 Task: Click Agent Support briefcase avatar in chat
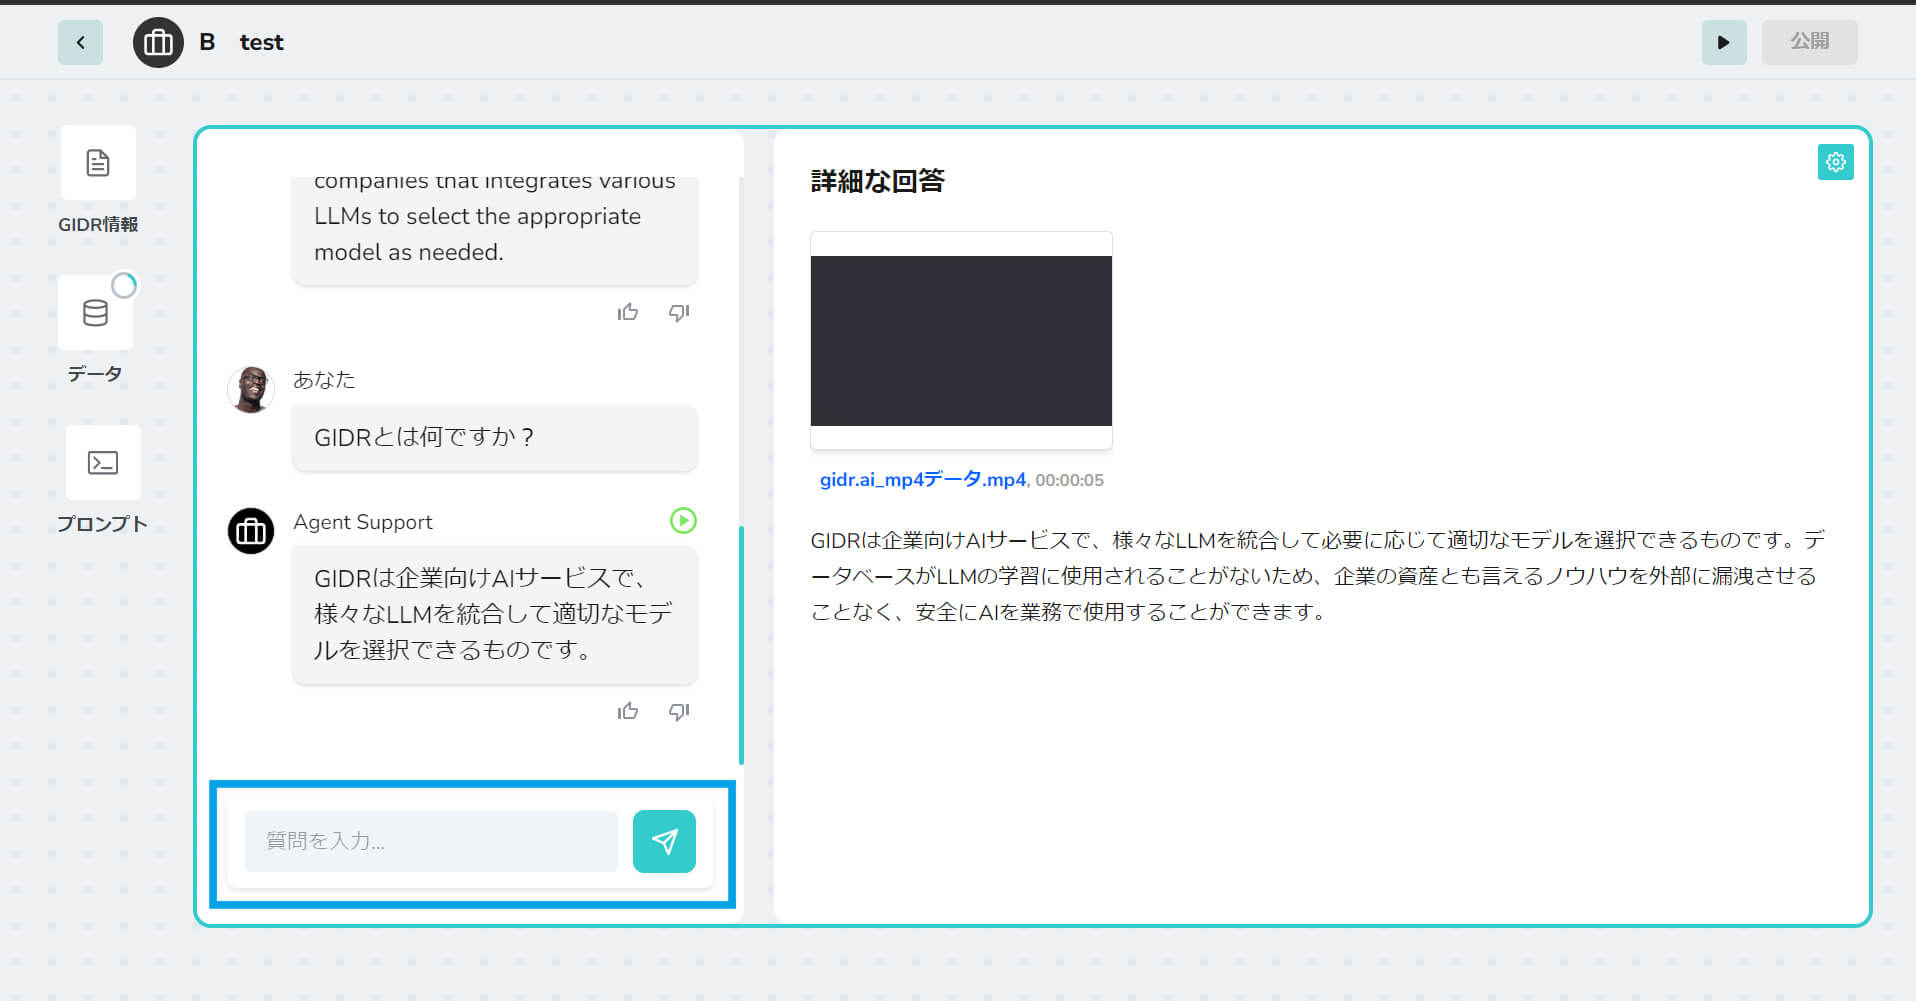[251, 531]
